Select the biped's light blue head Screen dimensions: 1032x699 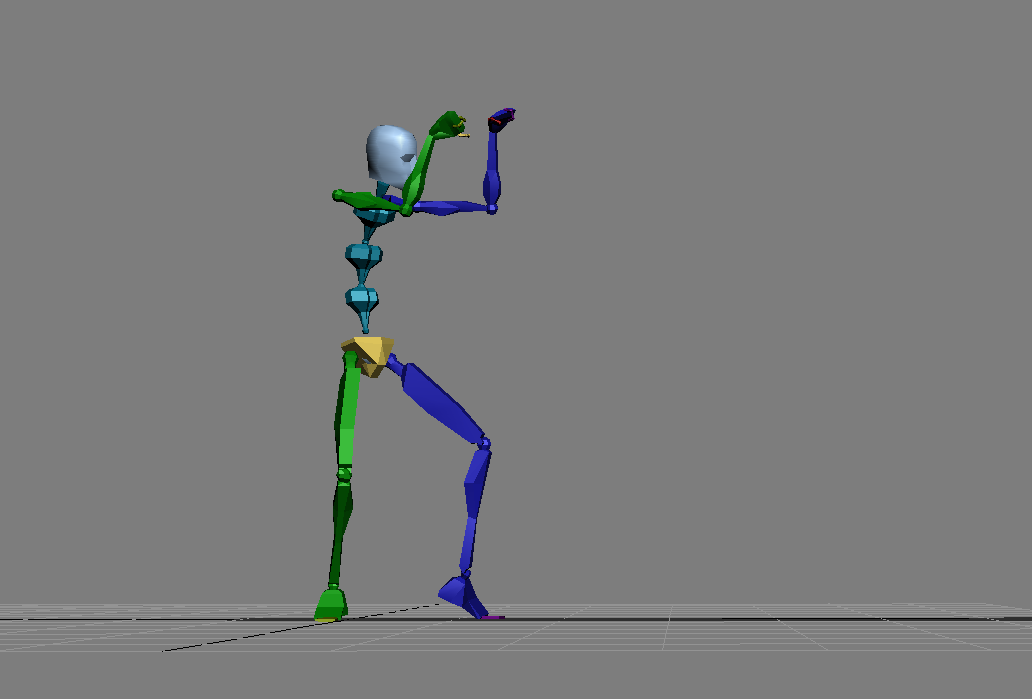tap(390, 154)
